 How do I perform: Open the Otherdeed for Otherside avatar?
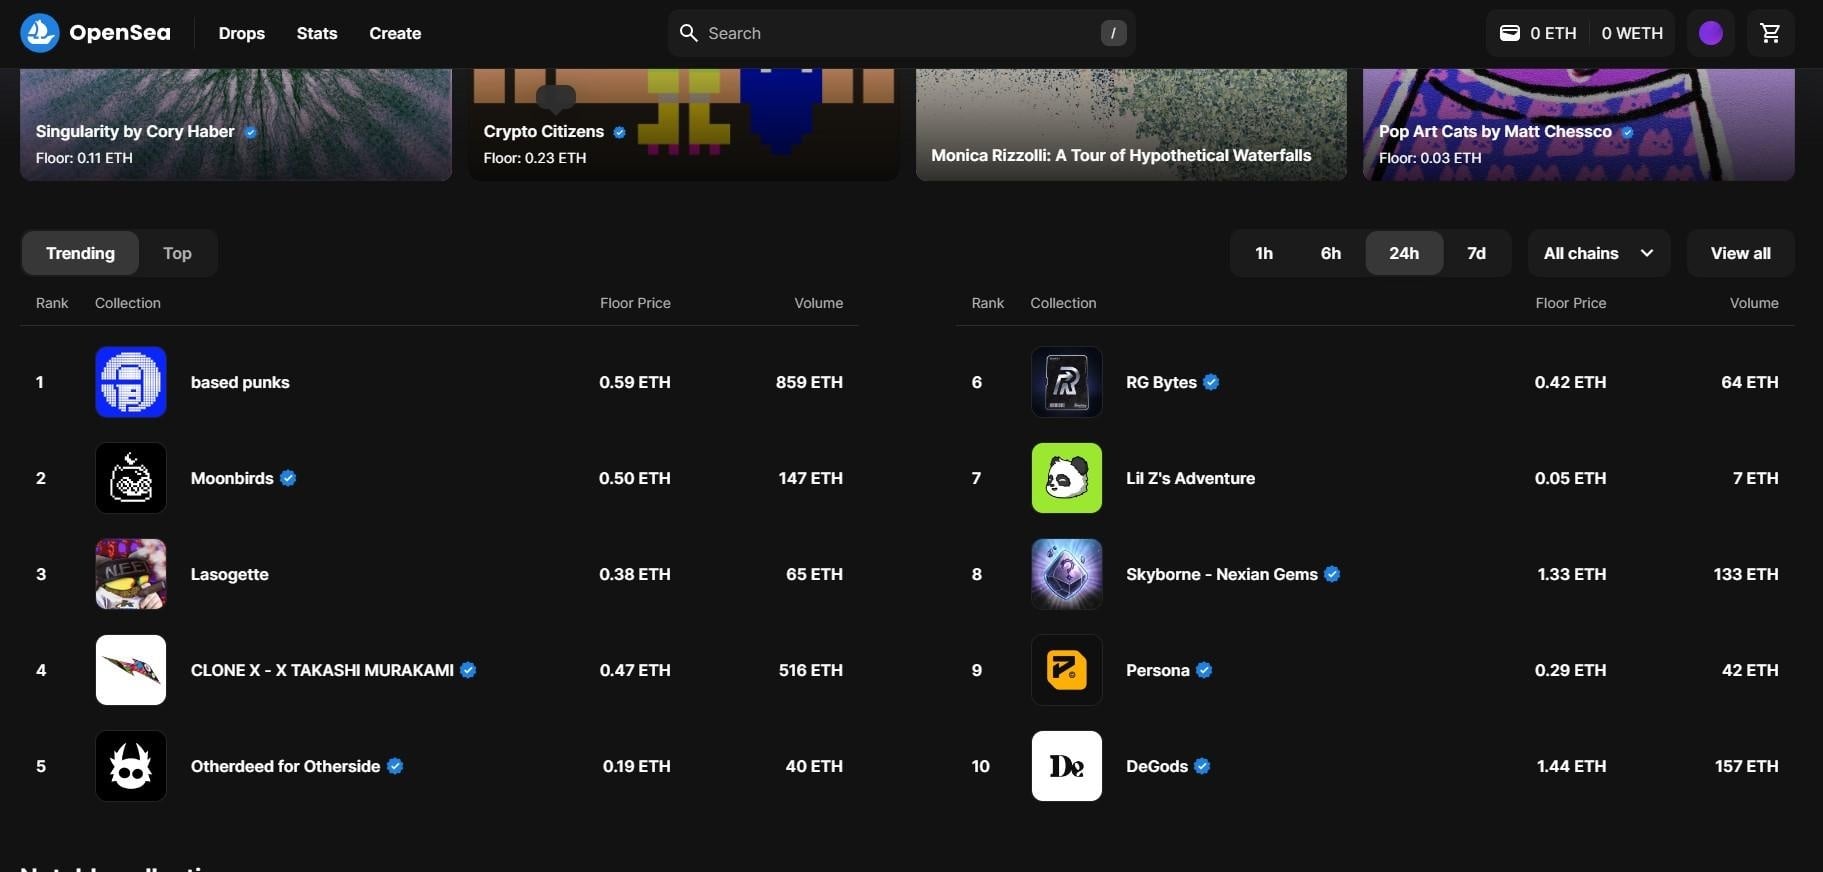[x=131, y=766]
